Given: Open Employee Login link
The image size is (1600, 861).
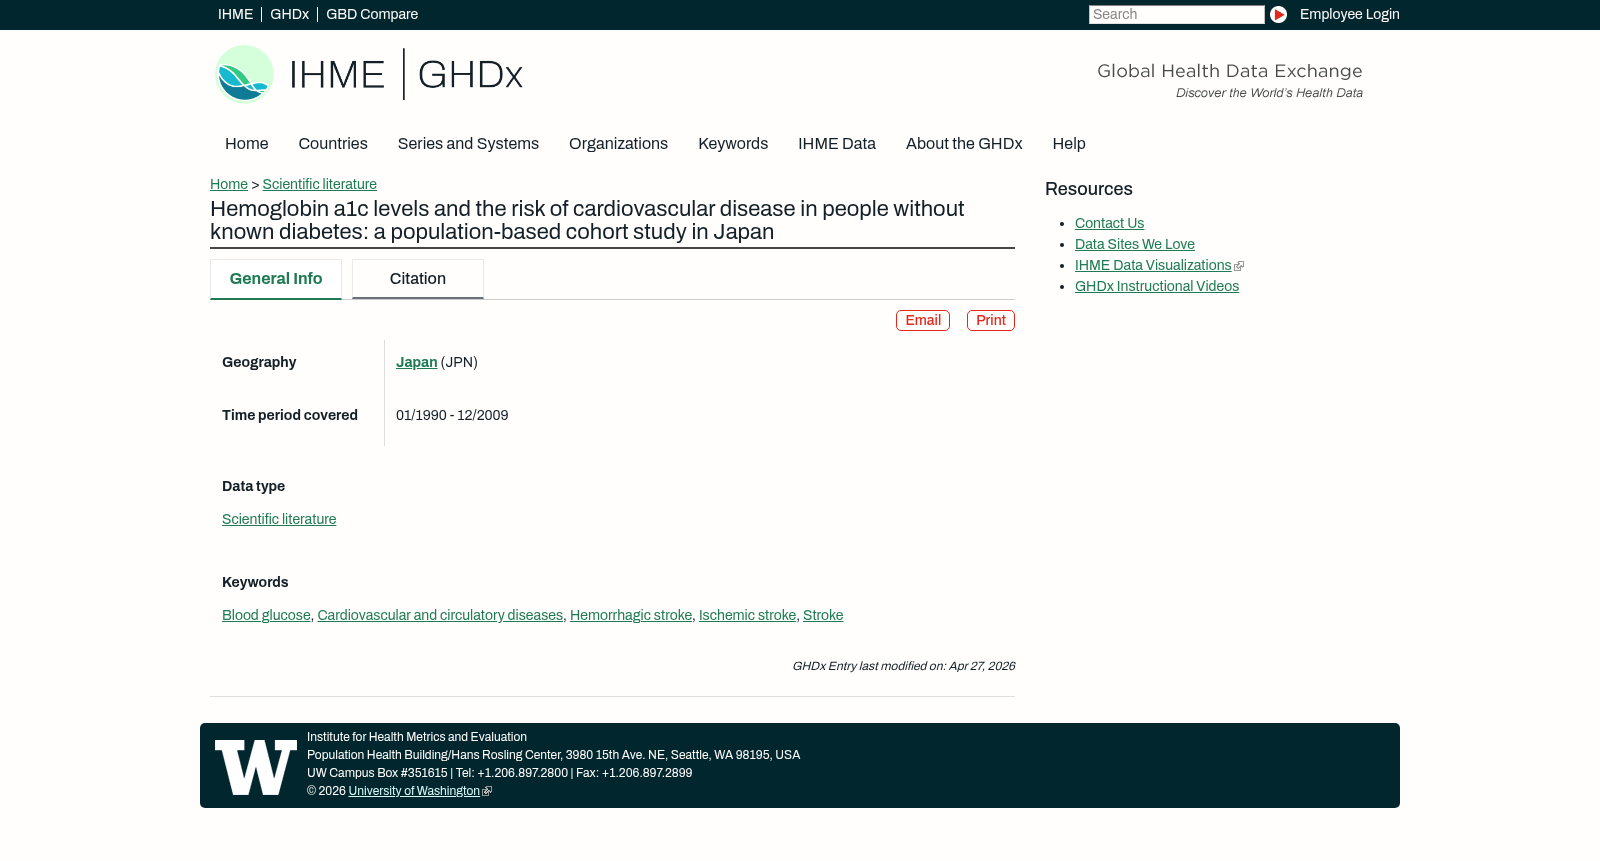Looking at the screenshot, I should coord(1349,14).
